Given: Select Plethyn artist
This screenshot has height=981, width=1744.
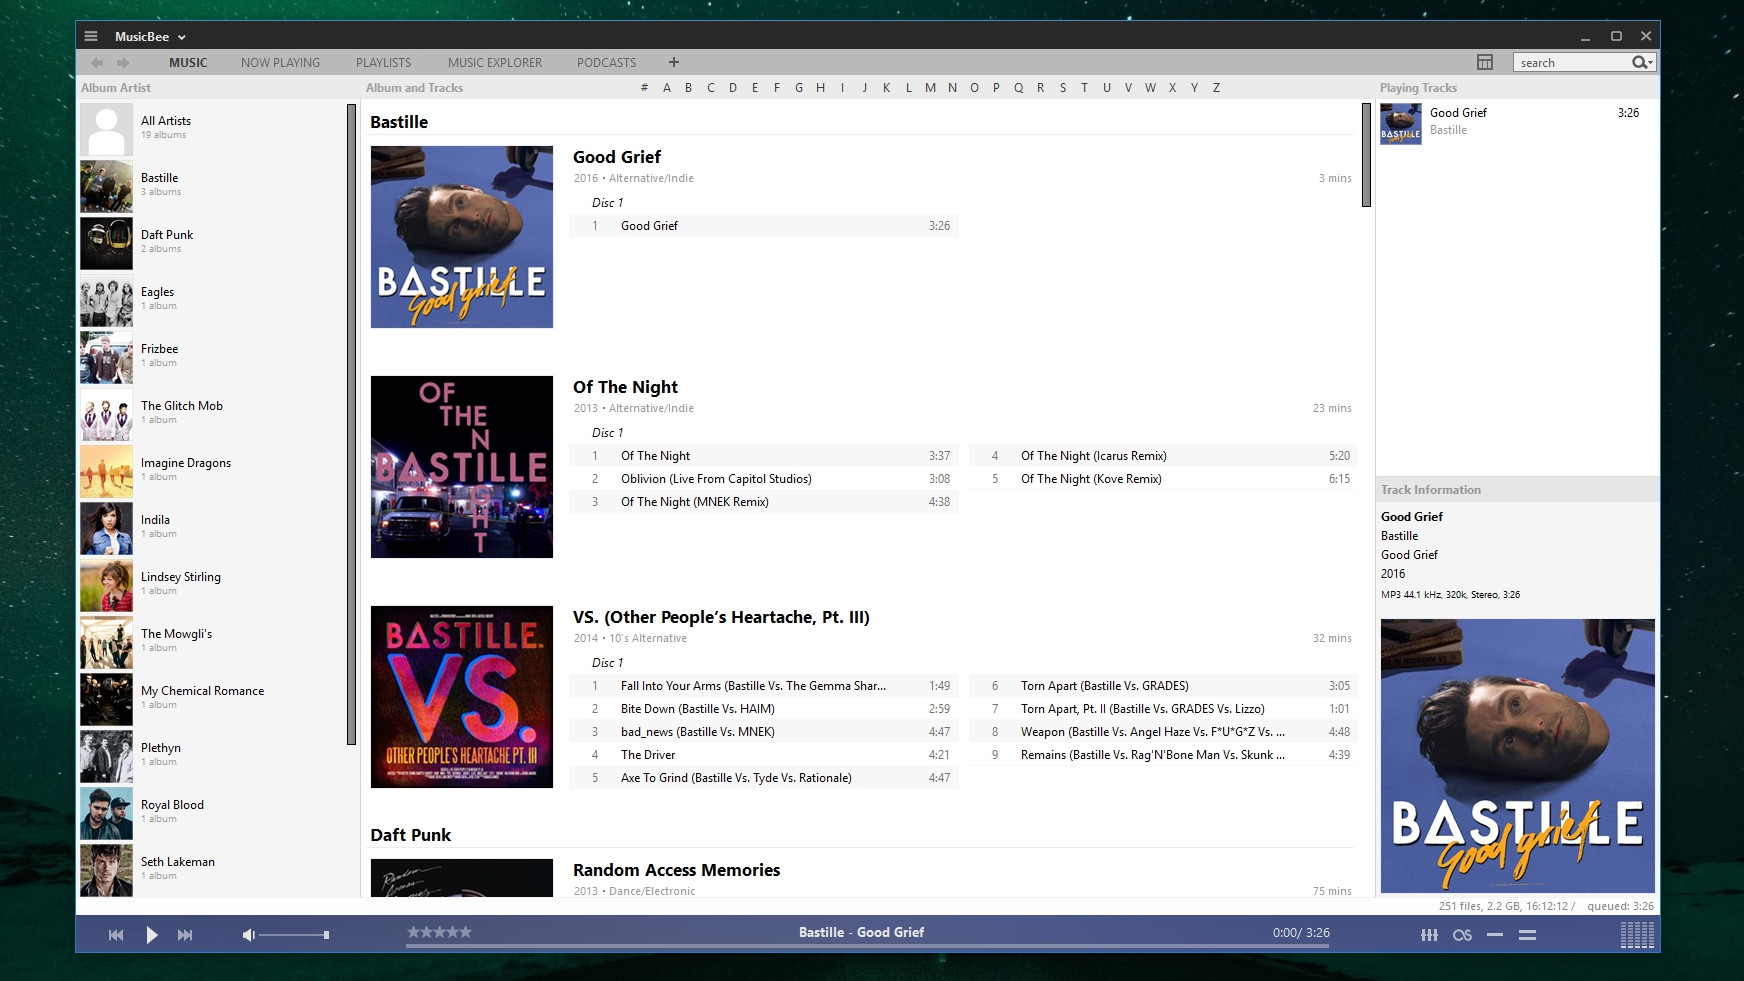Looking at the screenshot, I should click(212, 755).
